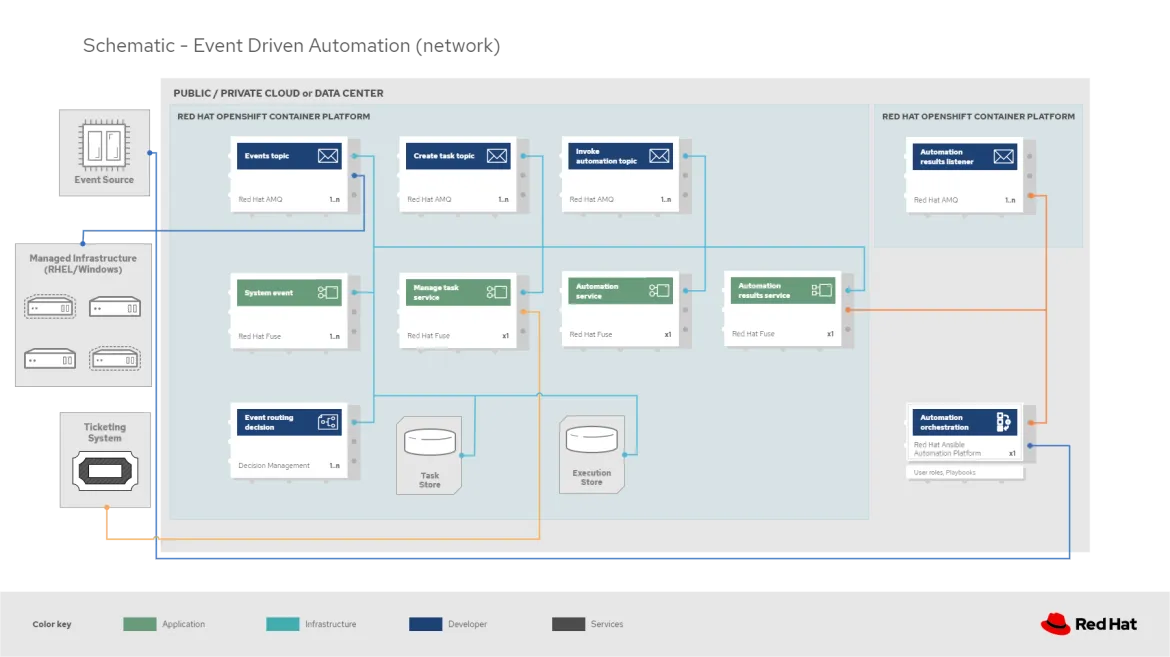The height and width of the screenshot is (657, 1170).
Task: Click the blue connector dot on Automation orchestration
Action: pos(1030,446)
